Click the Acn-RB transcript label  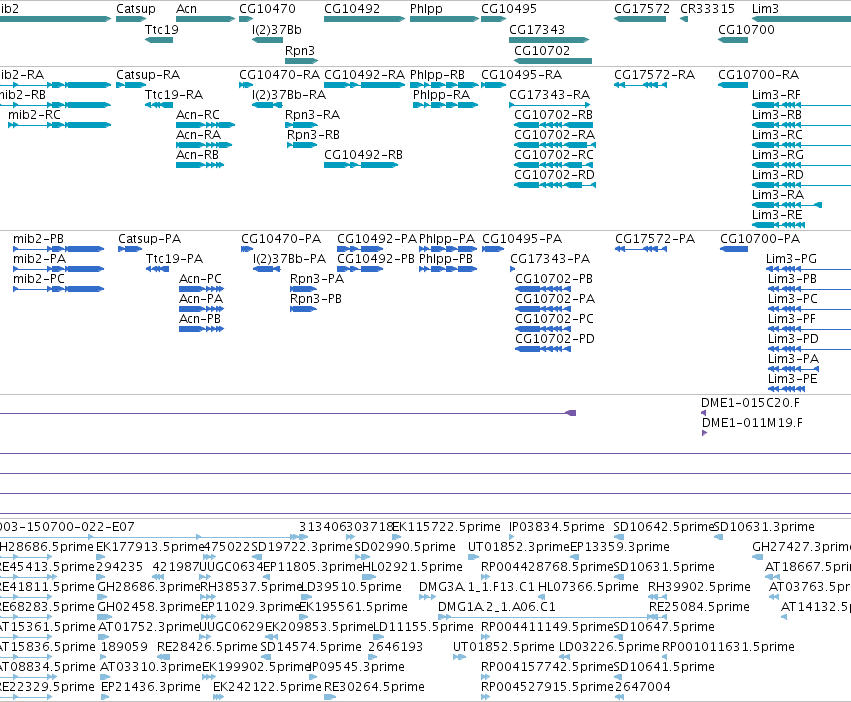[x=198, y=155]
